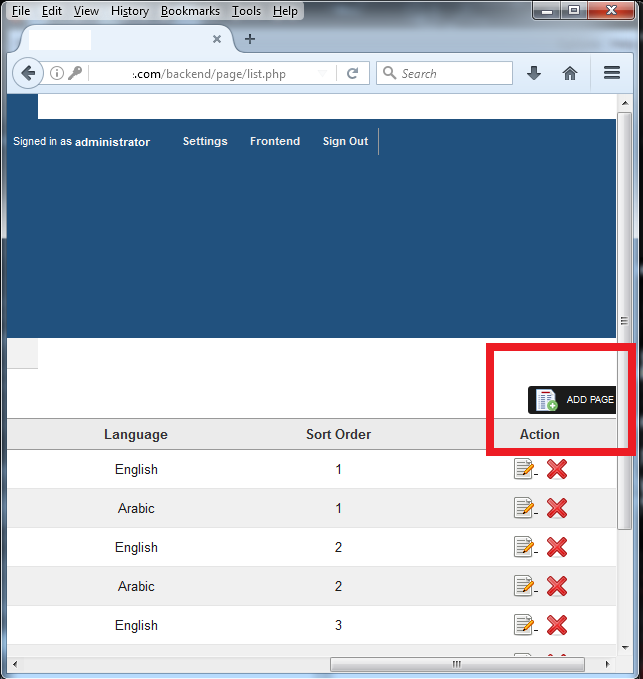Screen dimensions: 643x679
Task: Reload the page with refresh icon
Action: pos(352,73)
